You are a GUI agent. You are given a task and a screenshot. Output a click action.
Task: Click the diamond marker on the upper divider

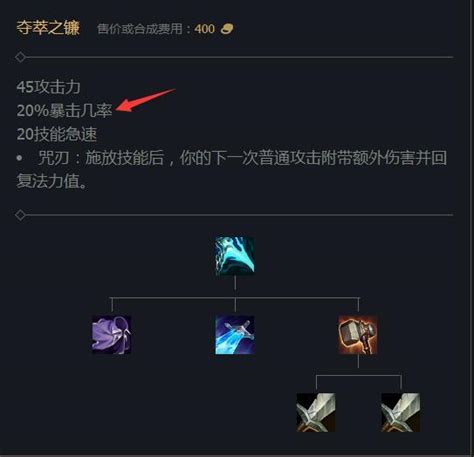pos(20,57)
